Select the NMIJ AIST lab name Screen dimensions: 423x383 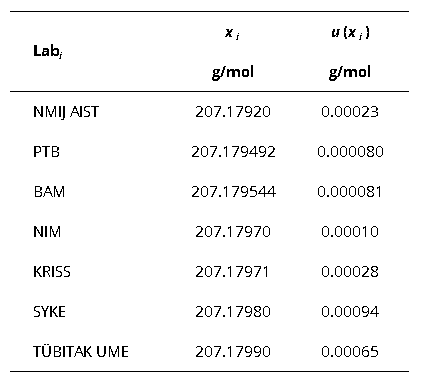(66, 112)
